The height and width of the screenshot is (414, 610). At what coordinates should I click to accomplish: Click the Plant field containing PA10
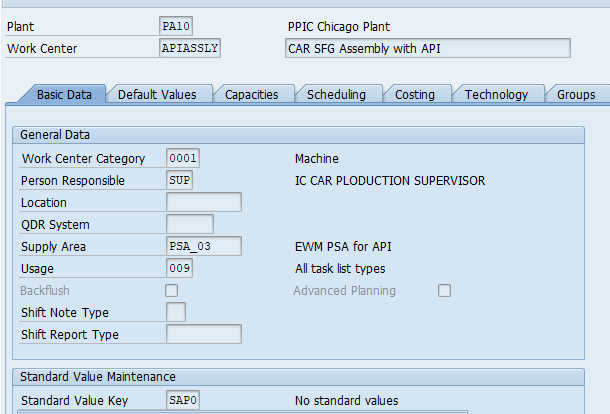pos(175,26)
